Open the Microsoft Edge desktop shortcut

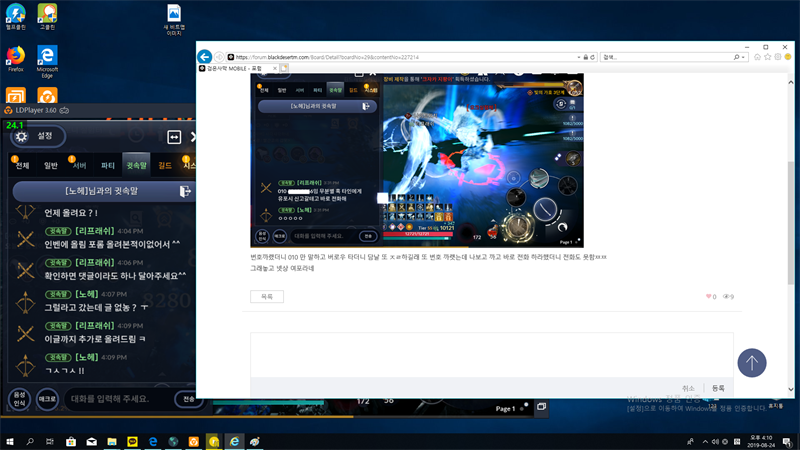tap(47, 62)
